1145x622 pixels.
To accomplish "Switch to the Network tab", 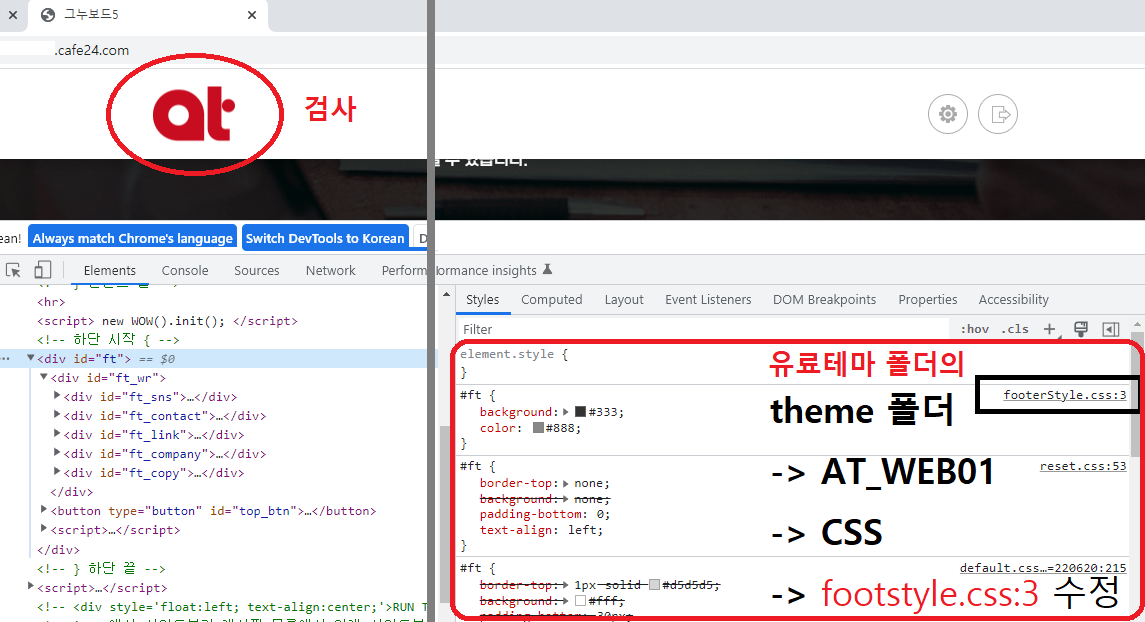I will pos(330,270).
